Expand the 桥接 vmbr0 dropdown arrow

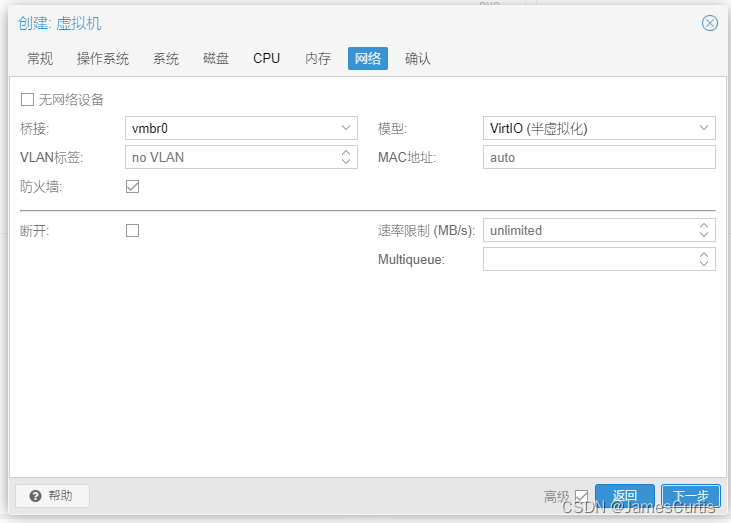tap(345, 128)
